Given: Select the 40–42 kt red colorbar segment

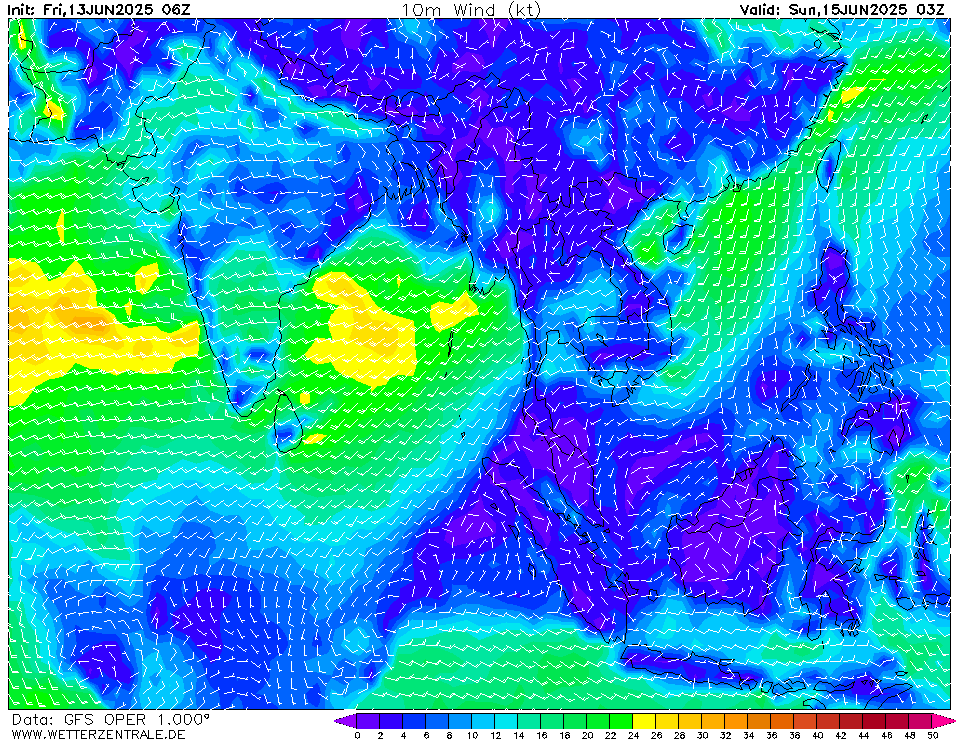Looking at the screenshot, I should pyautogui.click(x=829, y=721).
